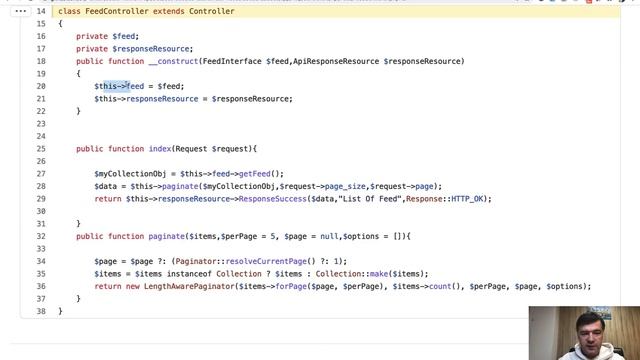Select line number 38

point(41,311)
